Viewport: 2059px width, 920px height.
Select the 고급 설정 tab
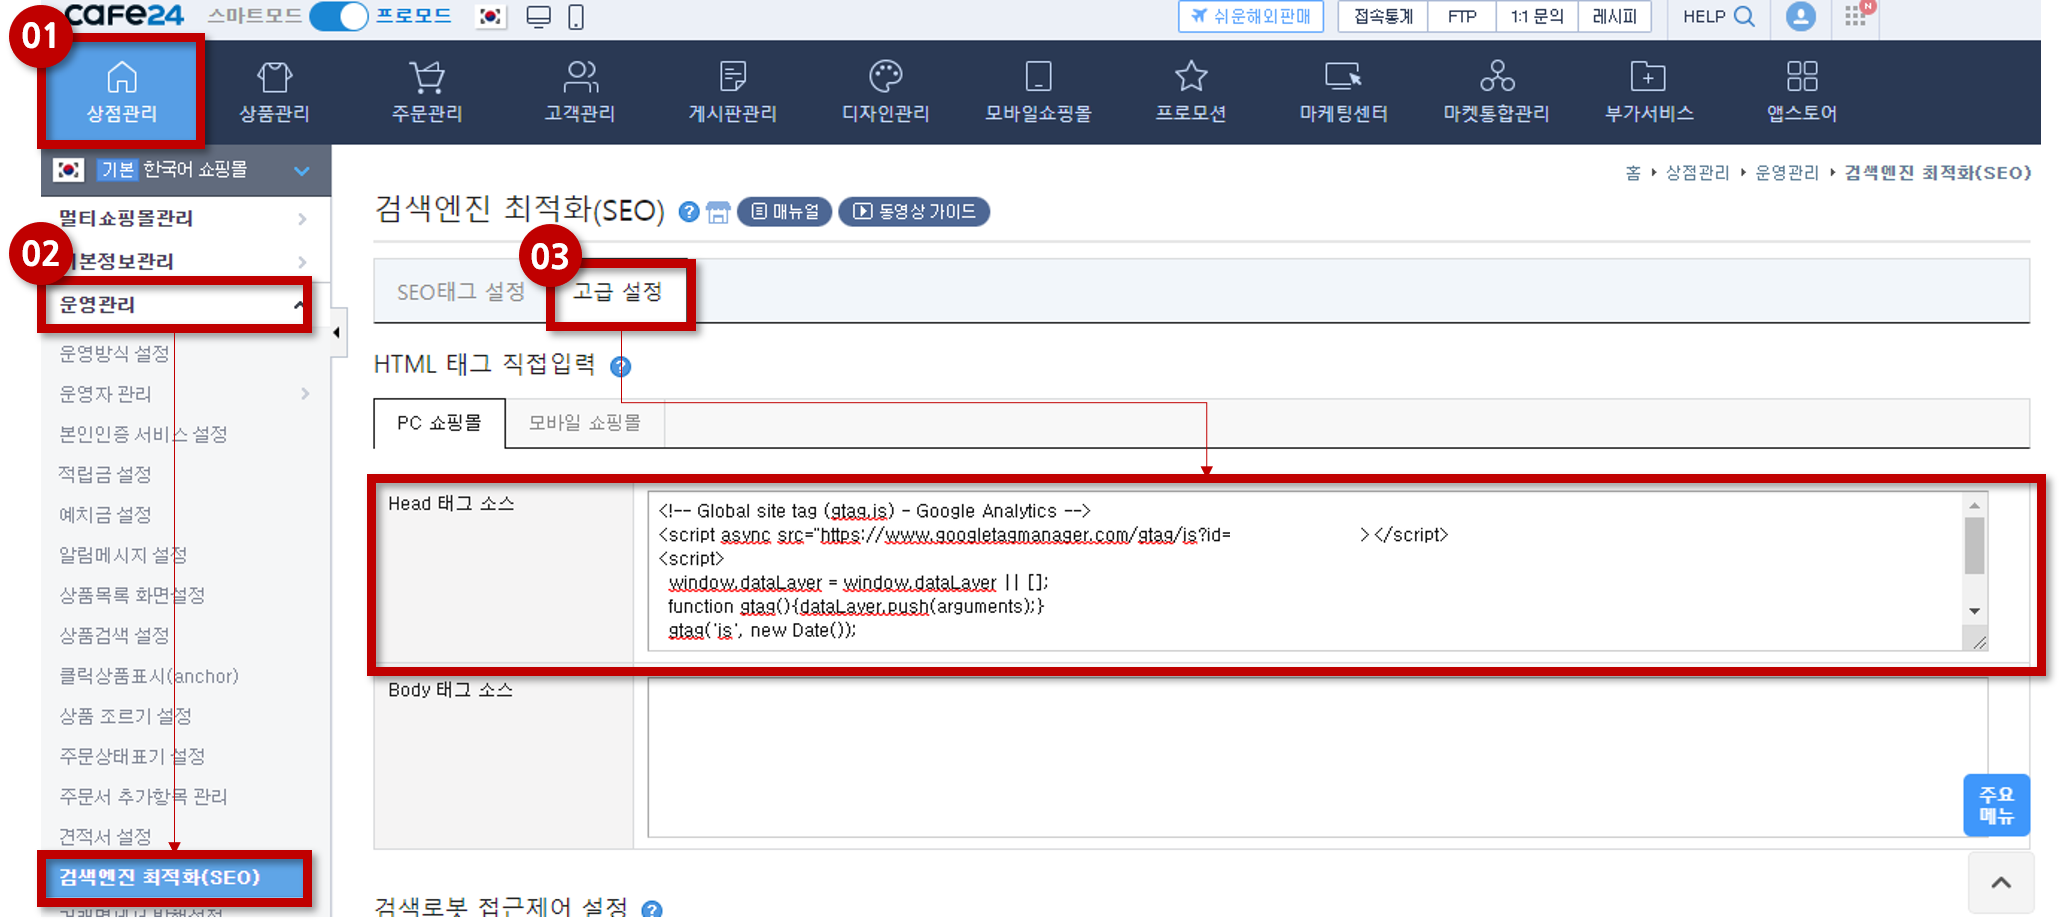point(618,292)
